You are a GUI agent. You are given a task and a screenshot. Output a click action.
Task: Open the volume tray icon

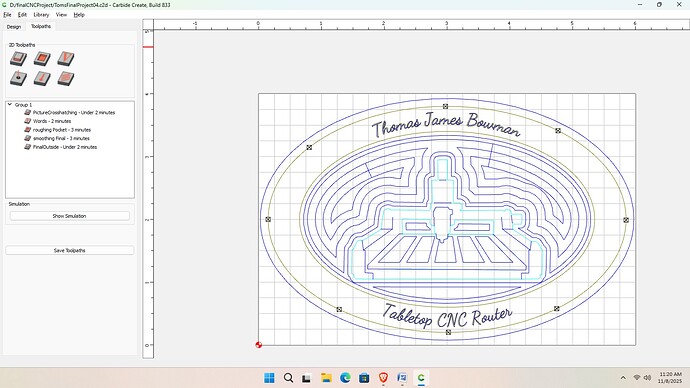point(647,377)
